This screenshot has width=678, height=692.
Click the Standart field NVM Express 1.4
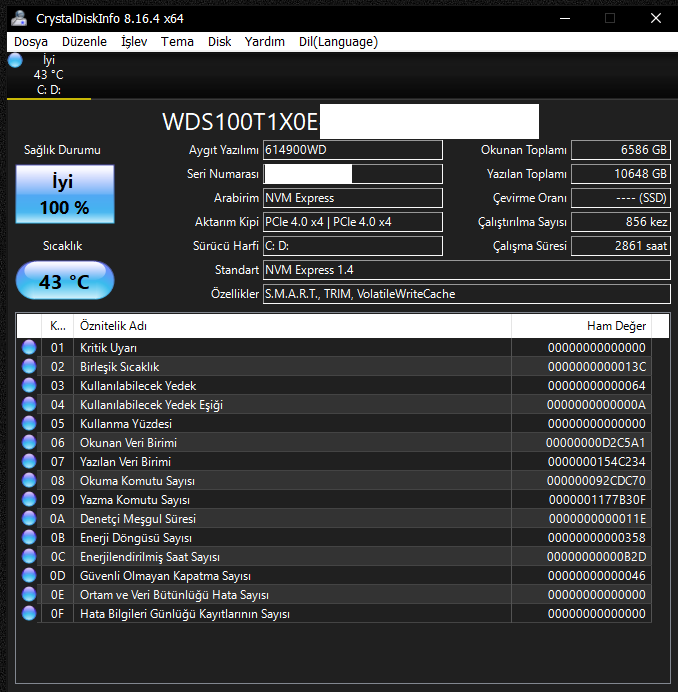coord(467,270)
